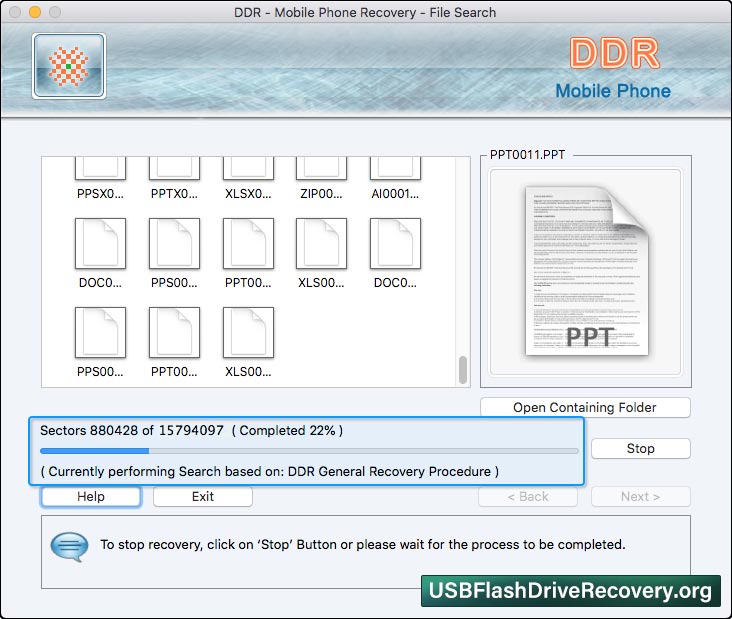Screen dimensions: 732x619
Task: Select the AI0001... file icon
Action: (x=395, y=169)
